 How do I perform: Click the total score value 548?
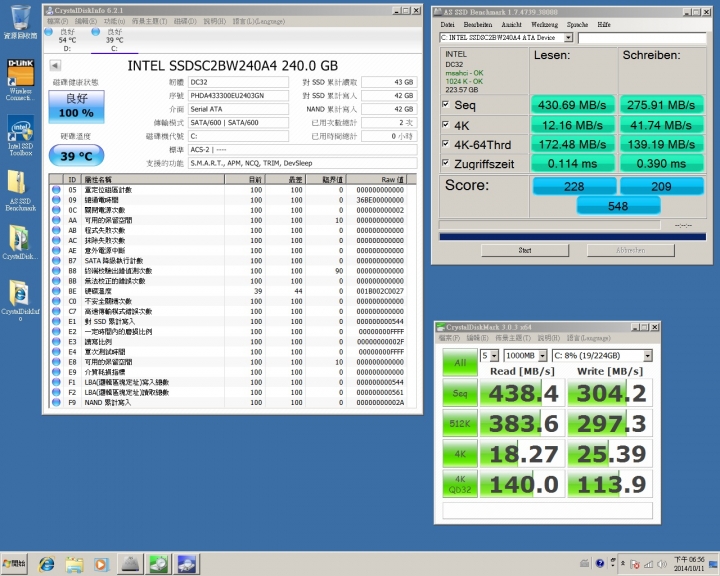click(618, 206)
